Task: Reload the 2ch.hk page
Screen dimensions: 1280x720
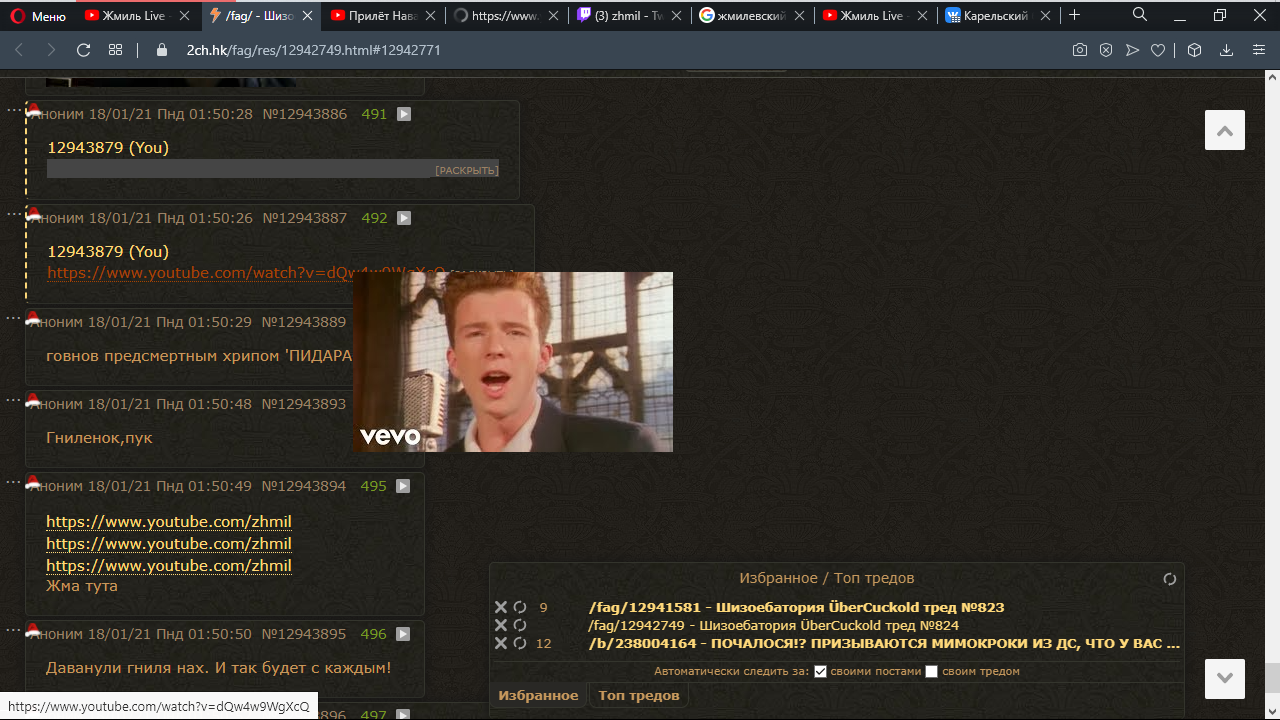Action: coord(83,50)
